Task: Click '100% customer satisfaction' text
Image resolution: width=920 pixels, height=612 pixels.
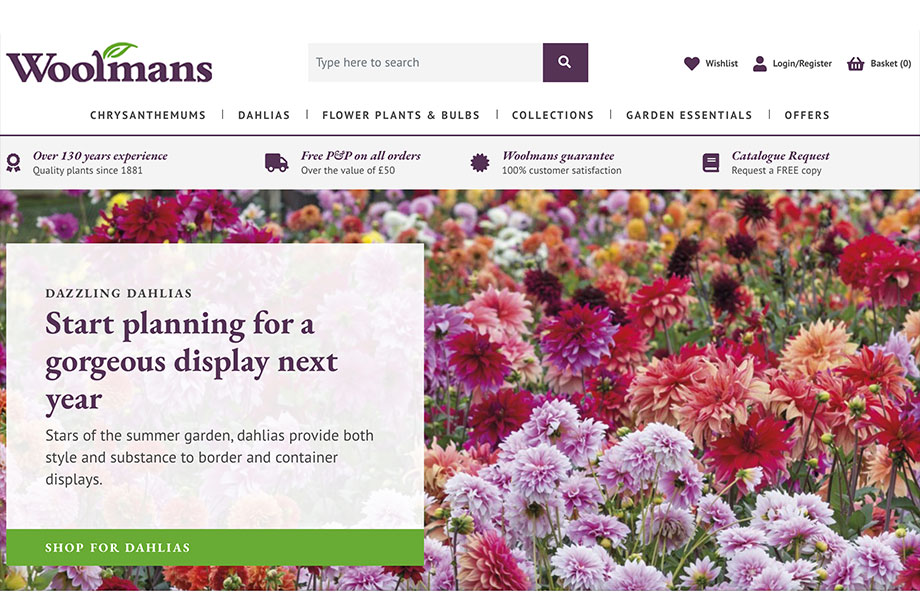Action: pos(562,170)
